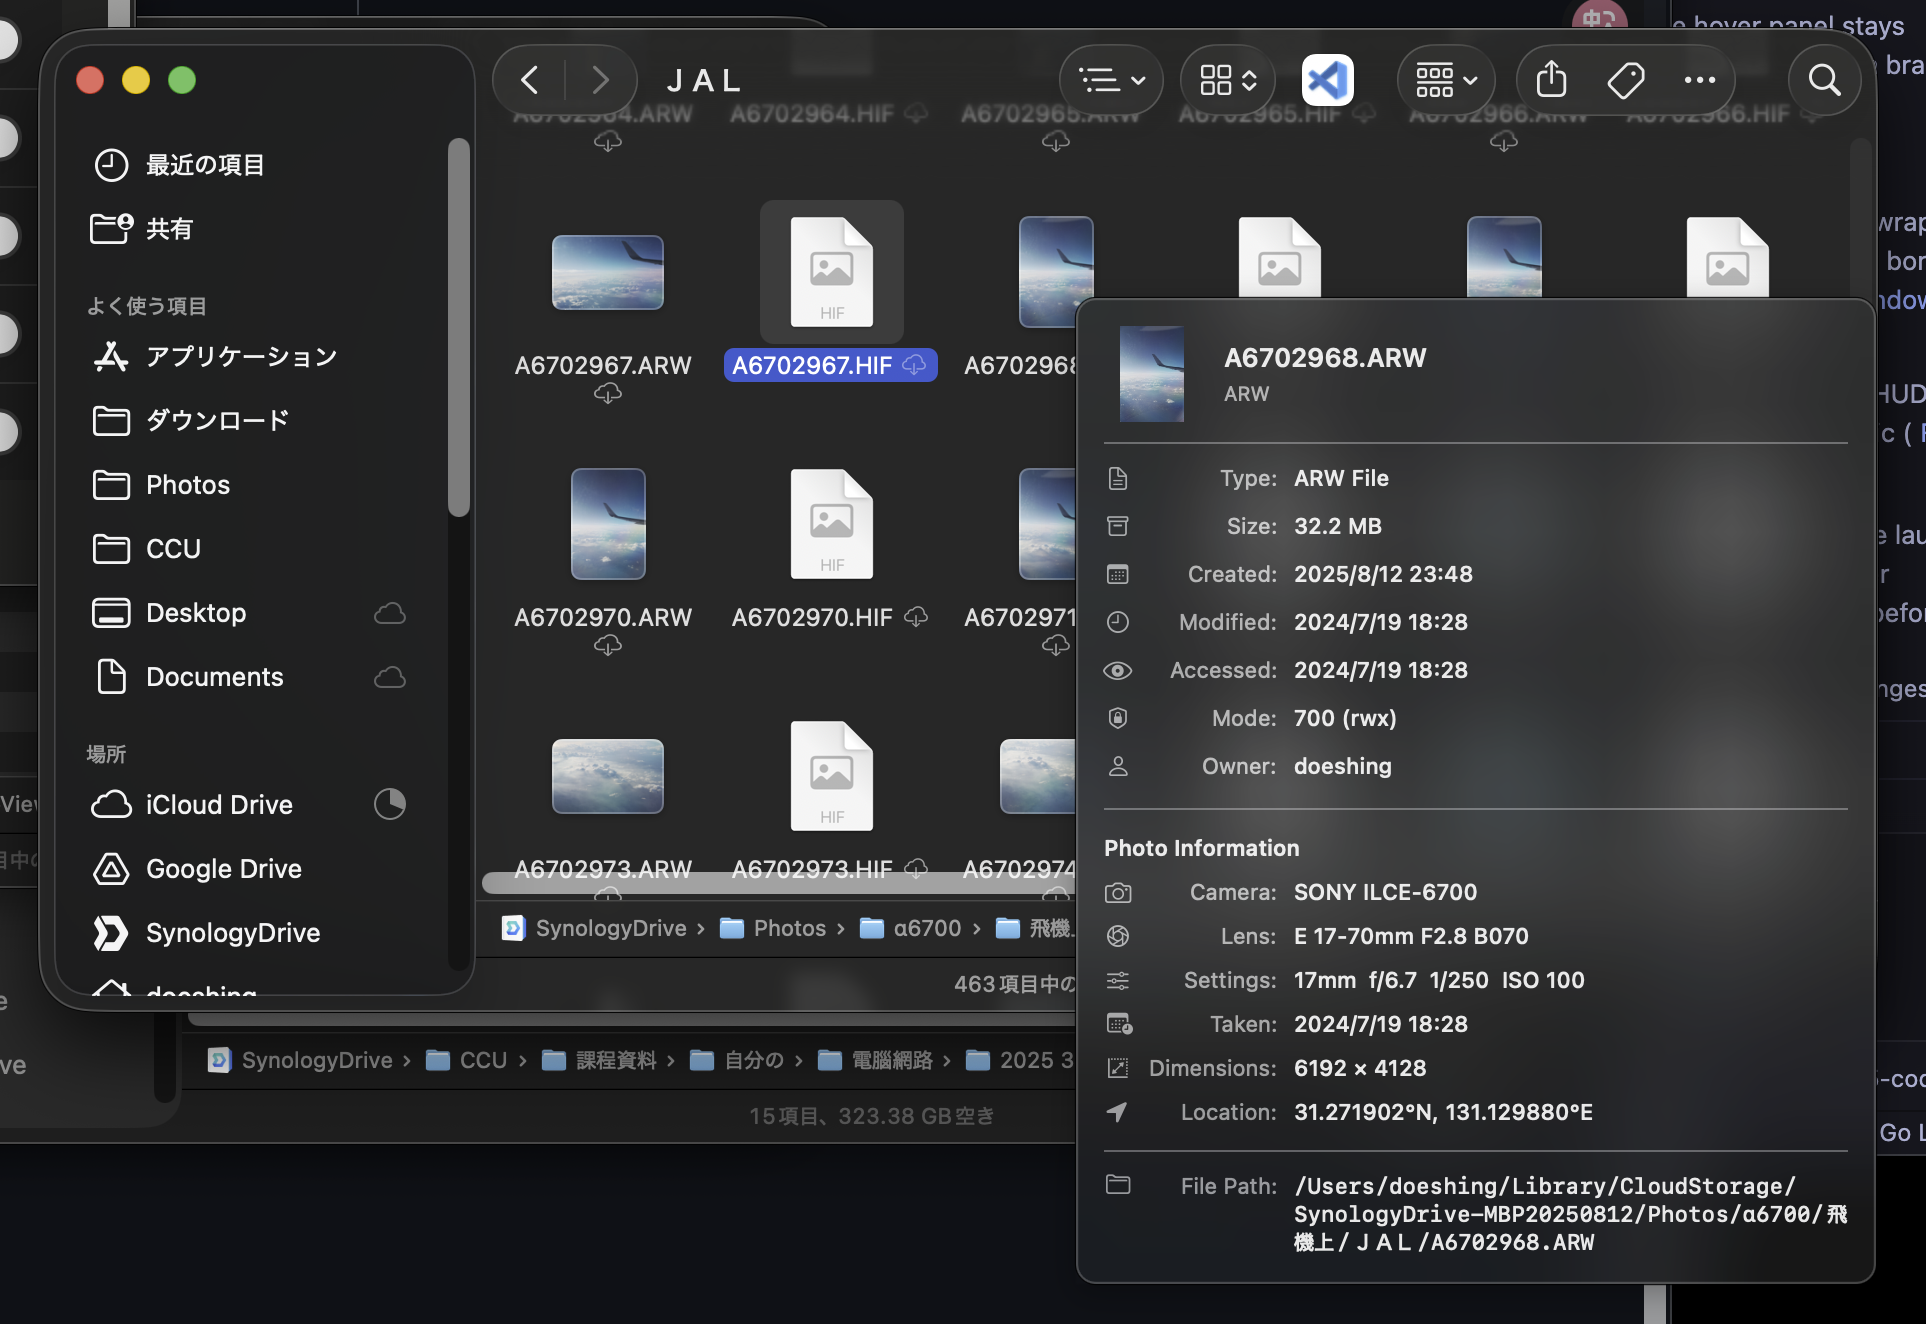Click the iCloud Drive storage pie indicator

pyautogui.click(x=390, y=804)
